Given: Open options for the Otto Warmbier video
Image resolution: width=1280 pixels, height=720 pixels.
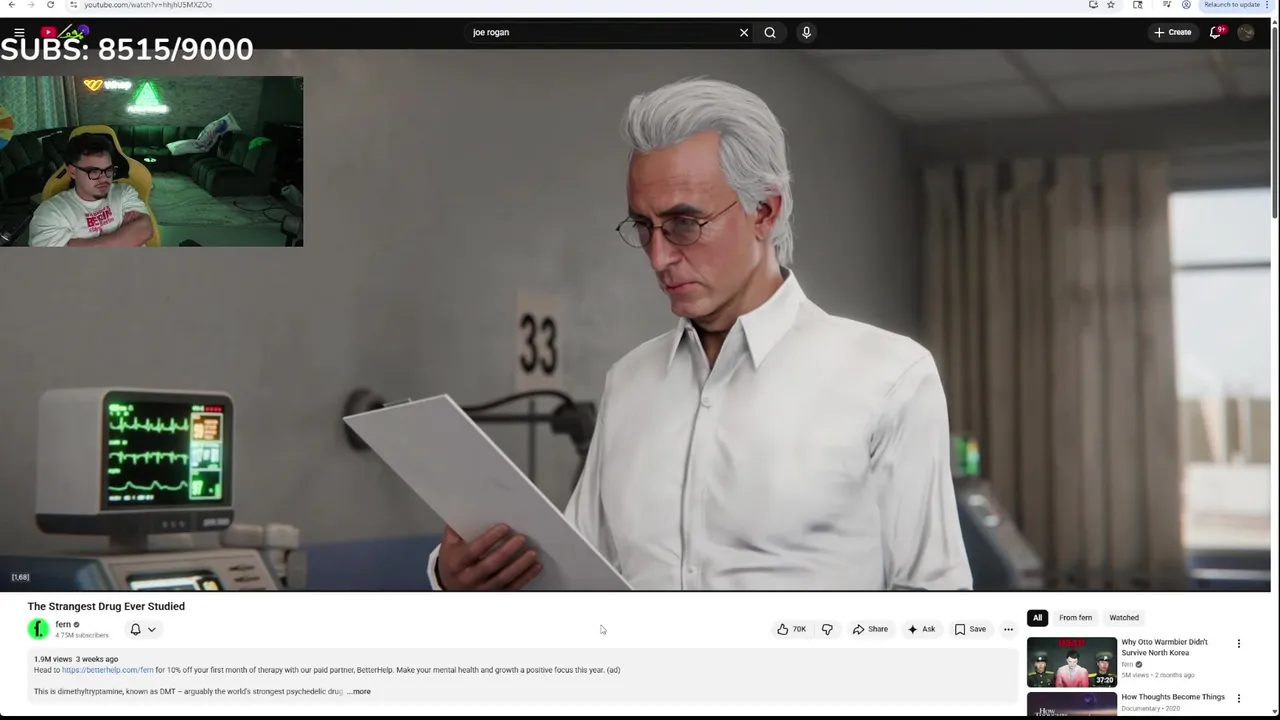Looking at the screenshot, I should click(1238, 644).
